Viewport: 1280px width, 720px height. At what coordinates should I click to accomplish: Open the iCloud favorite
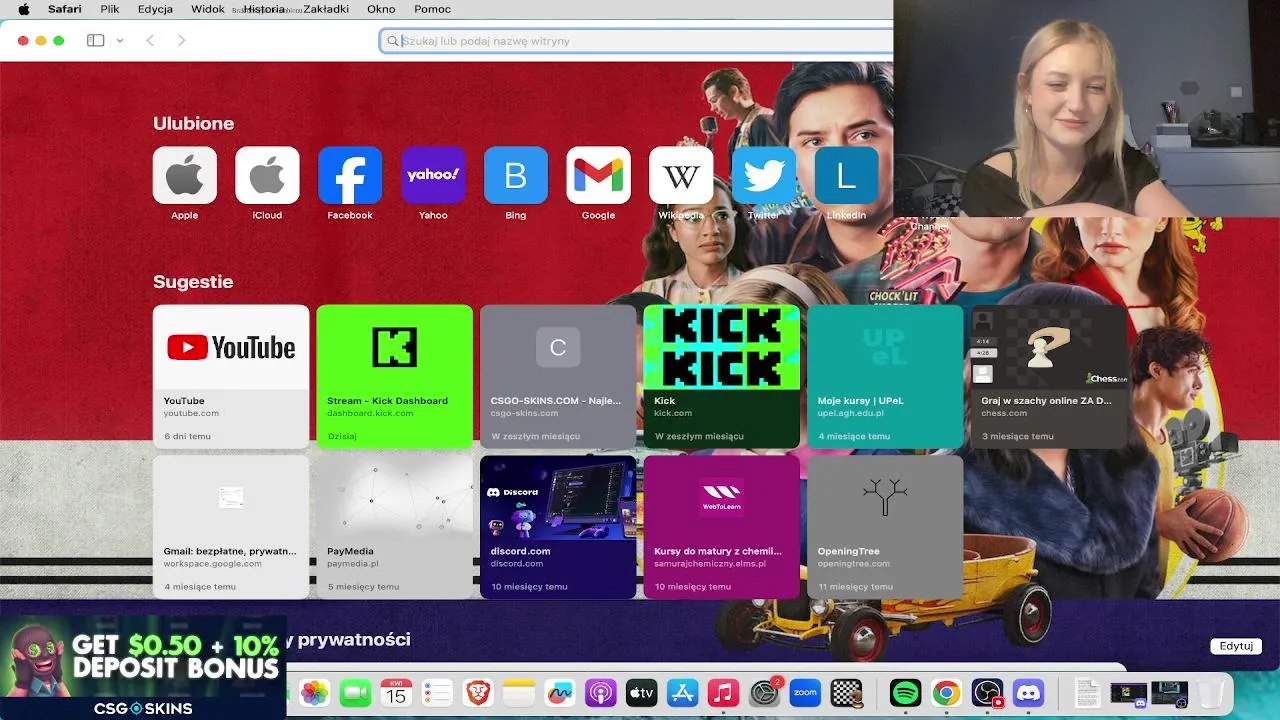click(267, 175)
